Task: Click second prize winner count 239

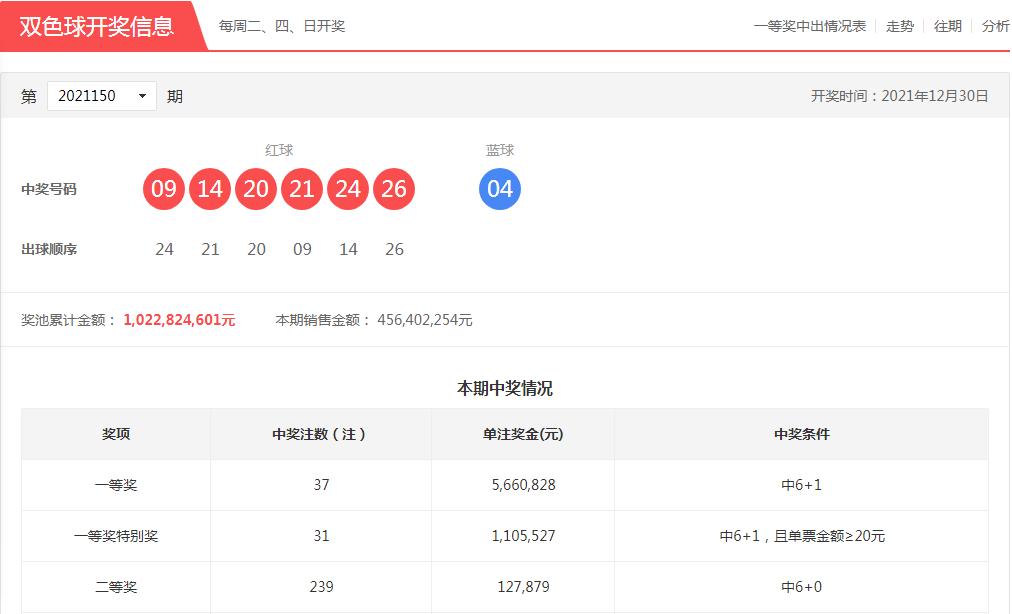Action: 321,587
